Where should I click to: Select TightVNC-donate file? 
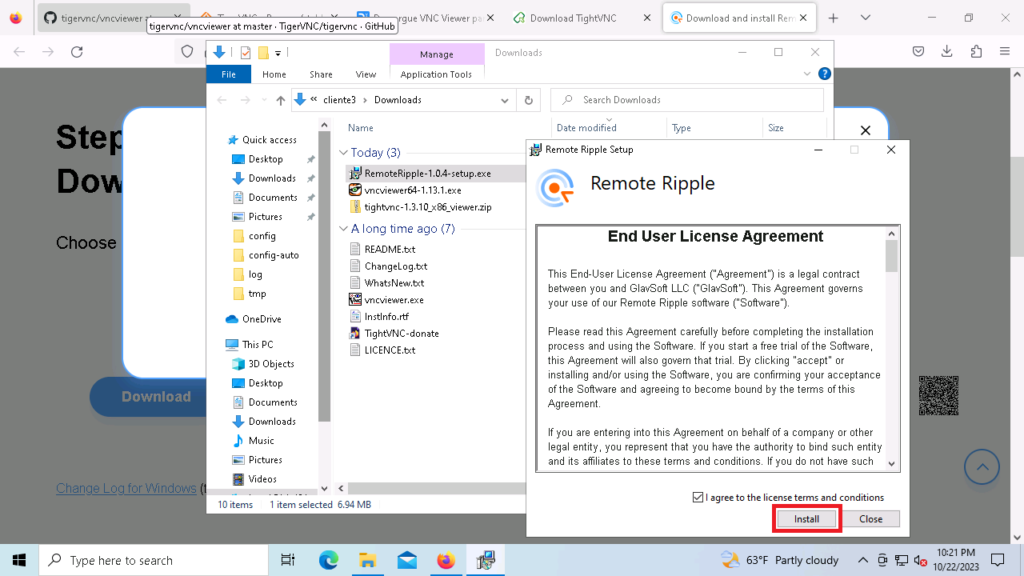(401, 333)
